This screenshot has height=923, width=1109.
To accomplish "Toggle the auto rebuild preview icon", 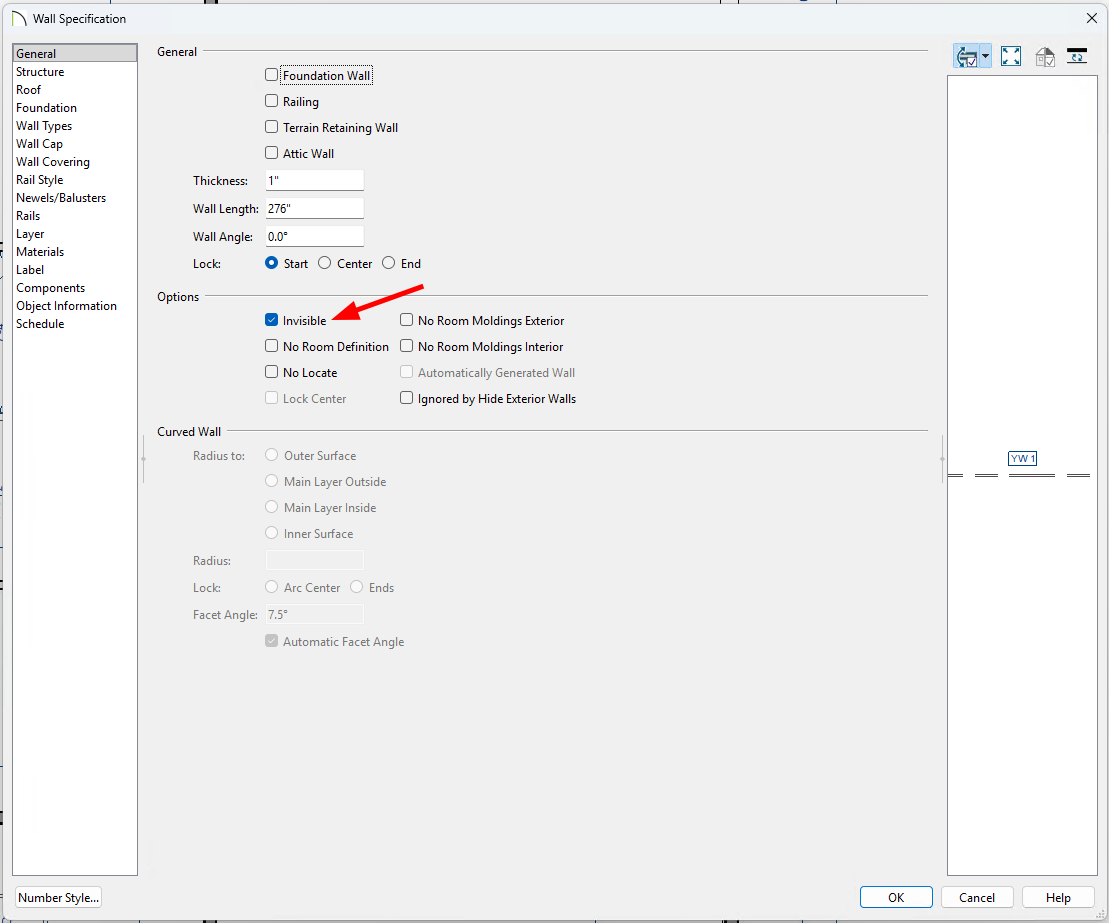I will (x=966, y=57).
